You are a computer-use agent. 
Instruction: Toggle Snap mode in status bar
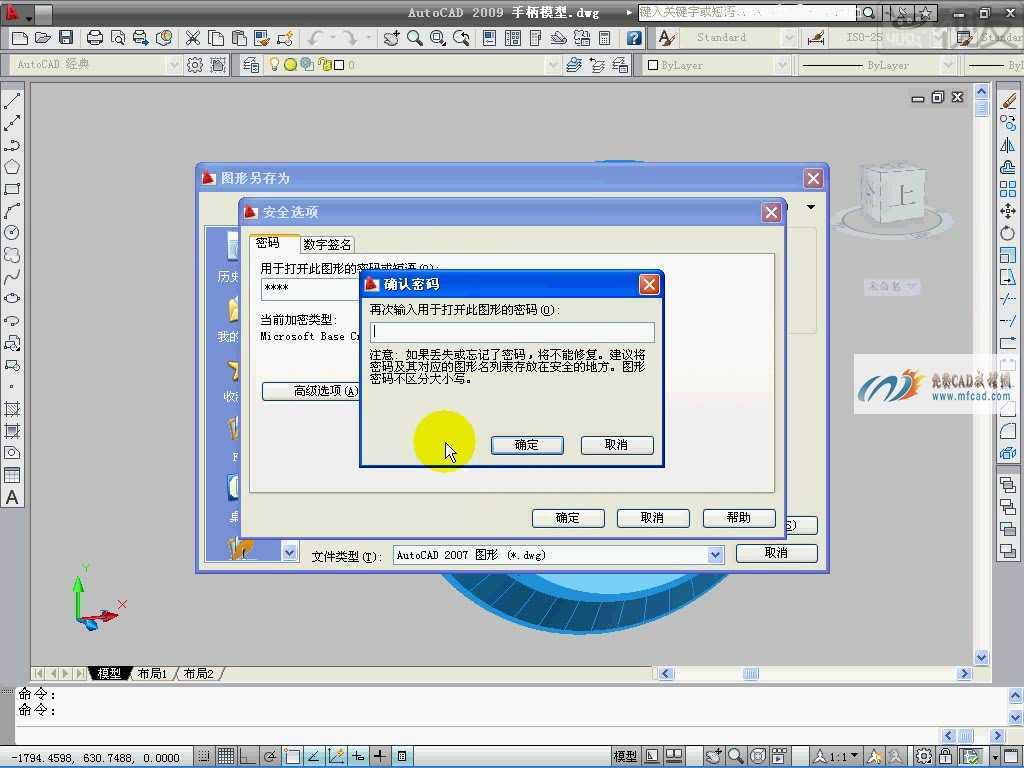204,756
